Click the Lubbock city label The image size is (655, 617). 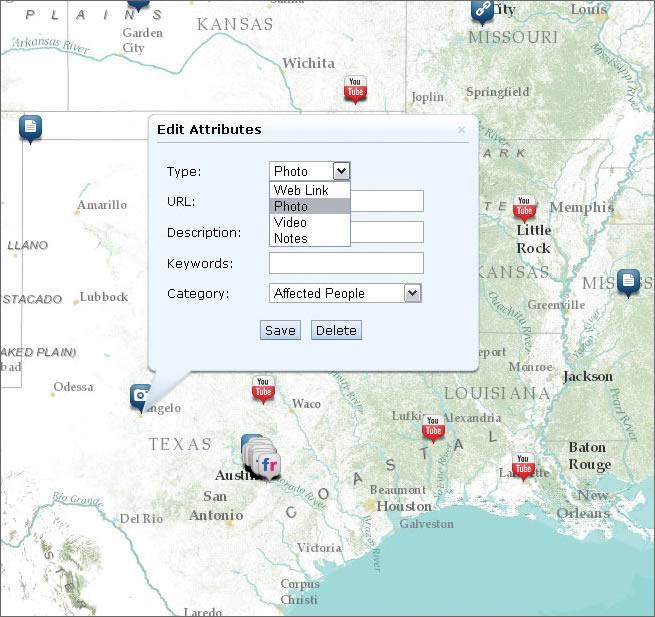(104, 297)
